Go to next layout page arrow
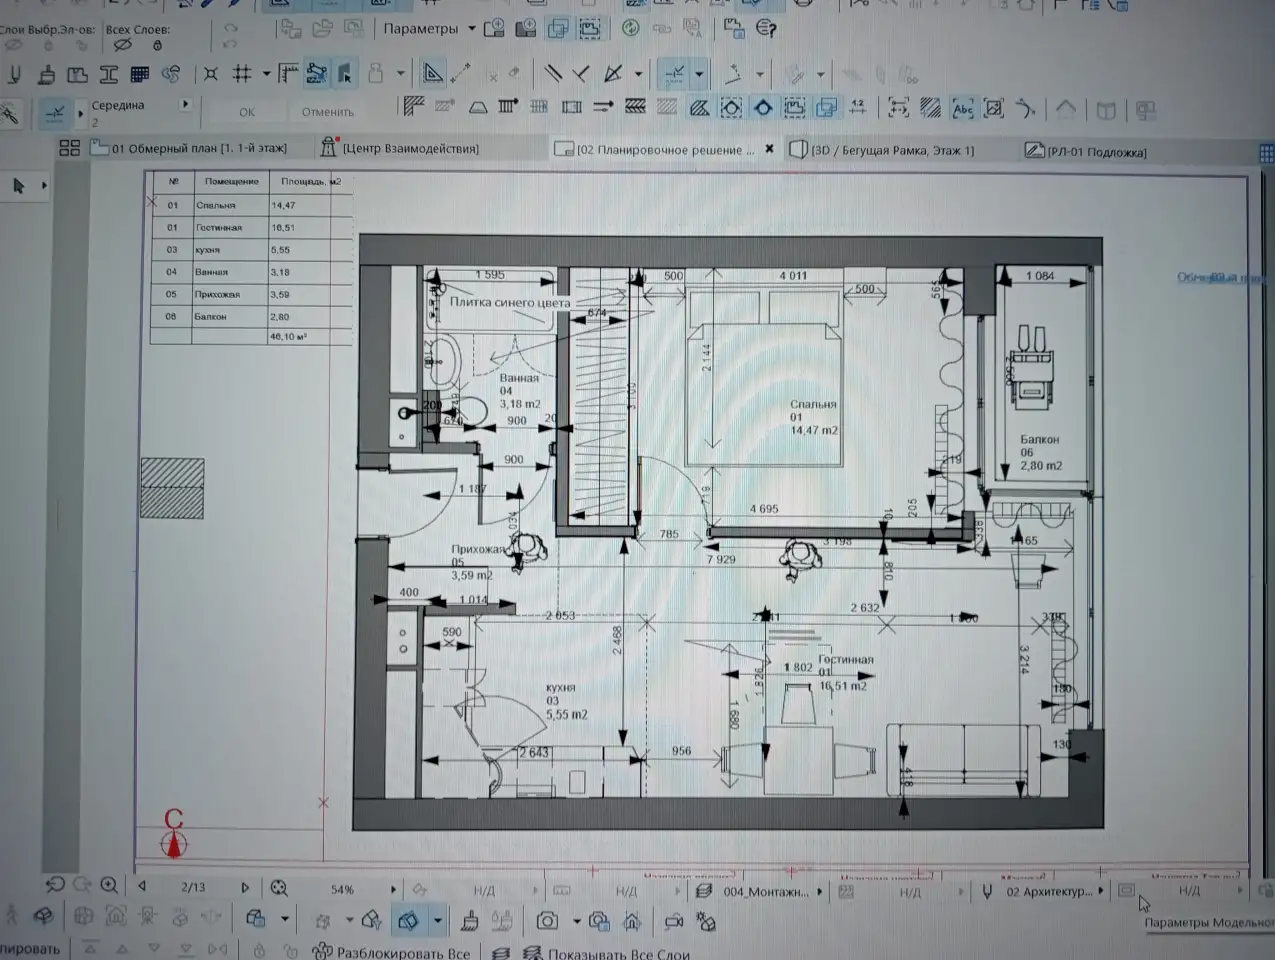Viewport: 1275px width, 960px height. (x=245, y=887)
